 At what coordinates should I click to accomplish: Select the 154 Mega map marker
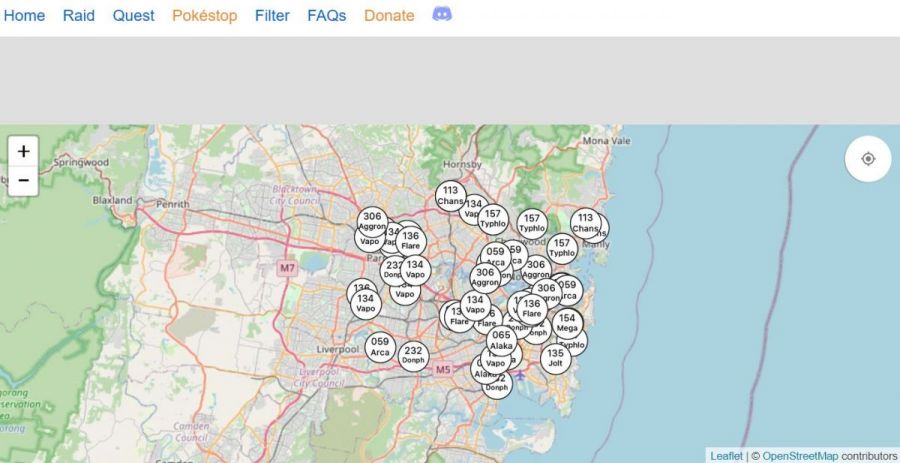567,323
